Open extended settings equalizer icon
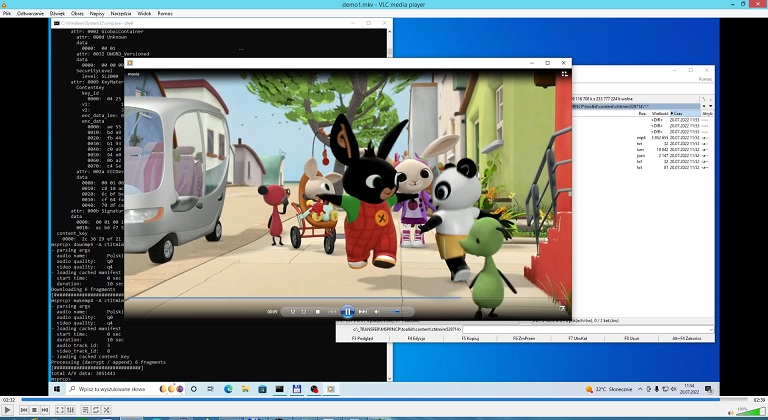Screen dimensions: 768x420 tap(70, 410)
